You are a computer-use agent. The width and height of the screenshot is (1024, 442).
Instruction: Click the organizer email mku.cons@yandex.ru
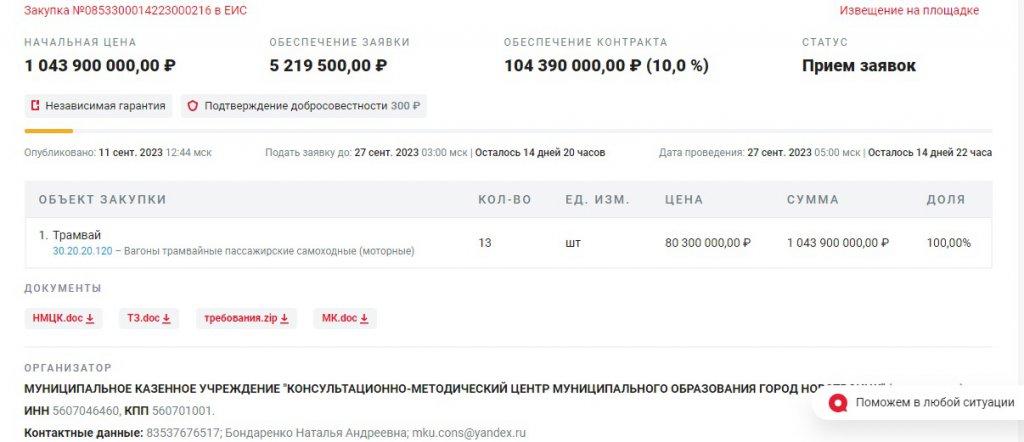click(469, 433)
